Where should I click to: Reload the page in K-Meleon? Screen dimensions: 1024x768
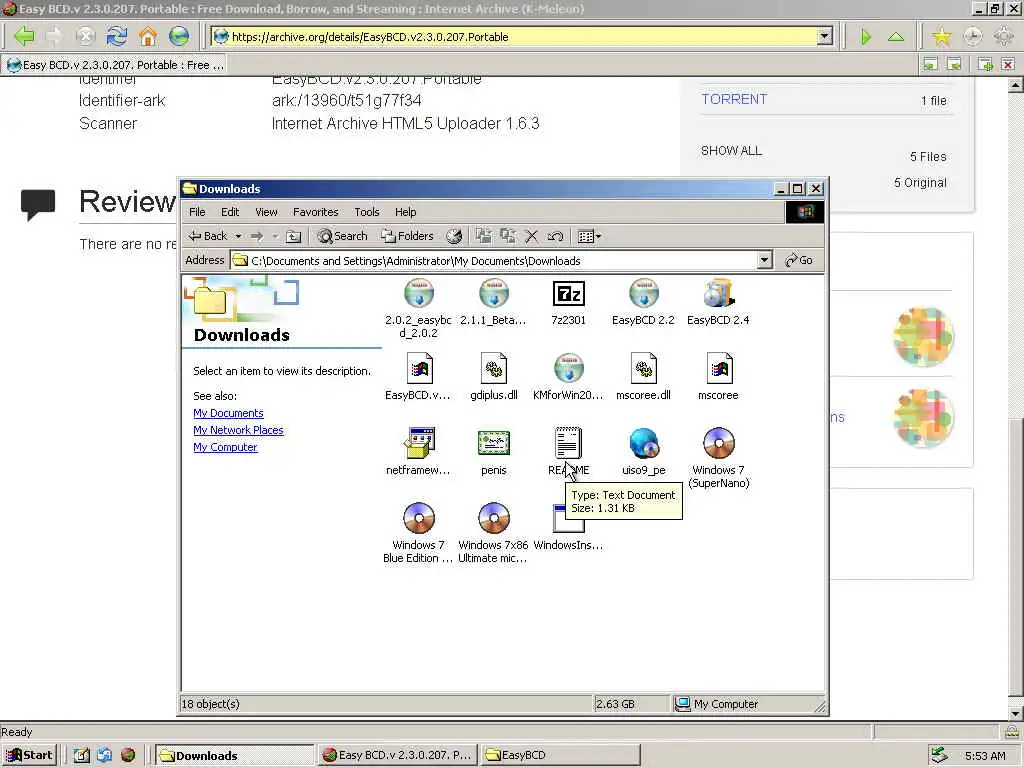[117, 36]
